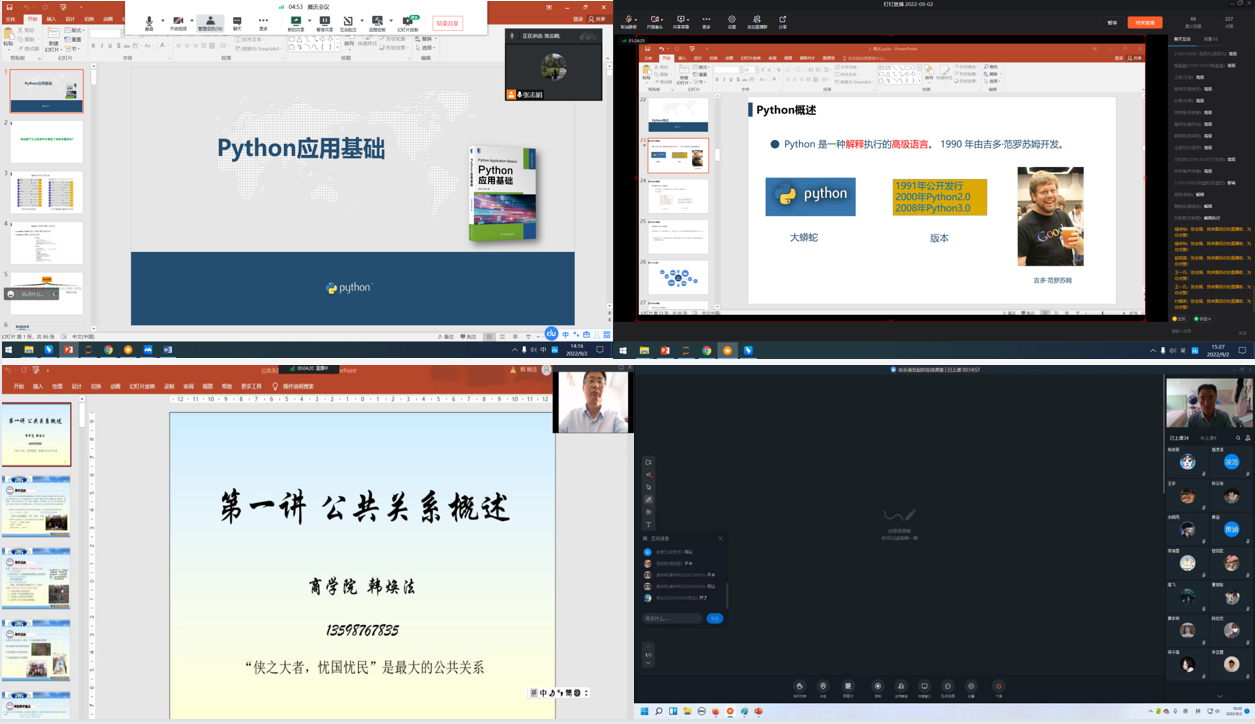Open the 审阅 tab in public relations PowerPoint
The width and height of the screenshot is (1255, 724).
[x=188, y=386]
